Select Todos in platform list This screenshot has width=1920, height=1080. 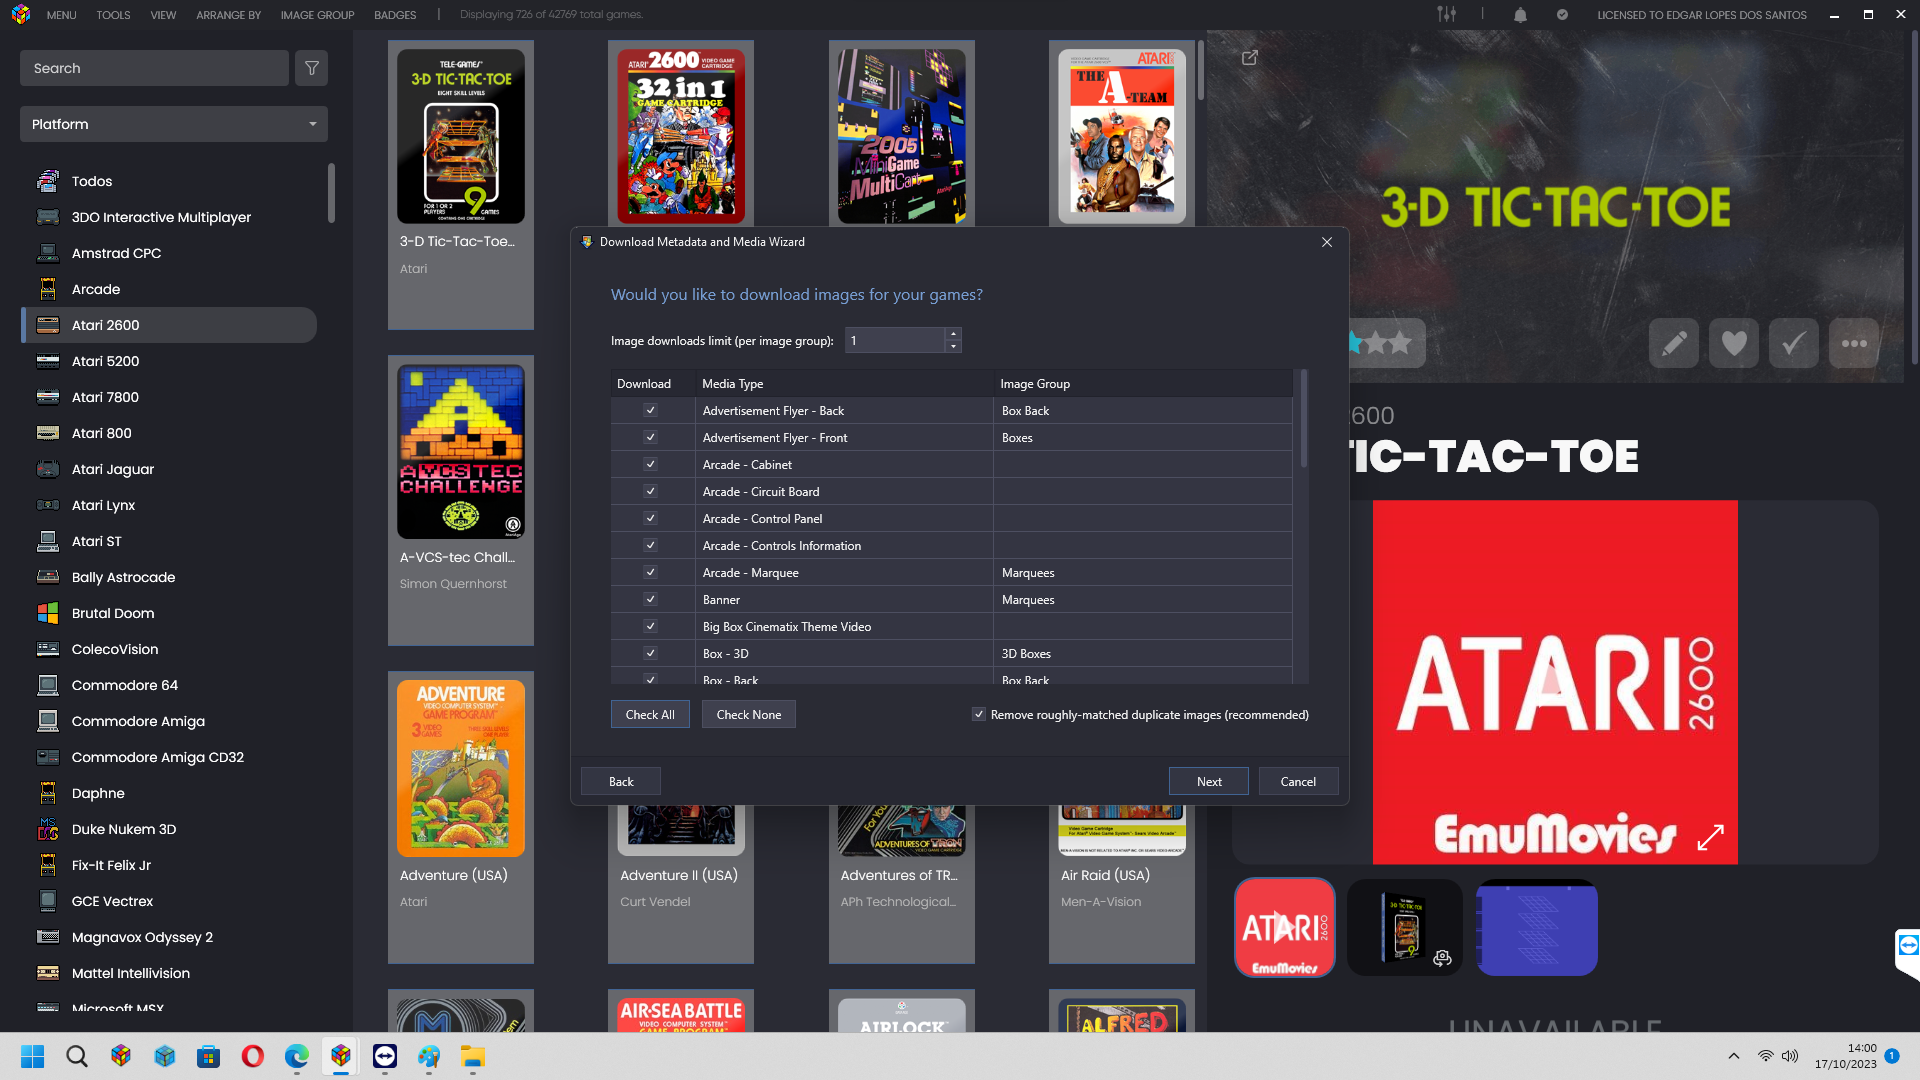point(169,181)
